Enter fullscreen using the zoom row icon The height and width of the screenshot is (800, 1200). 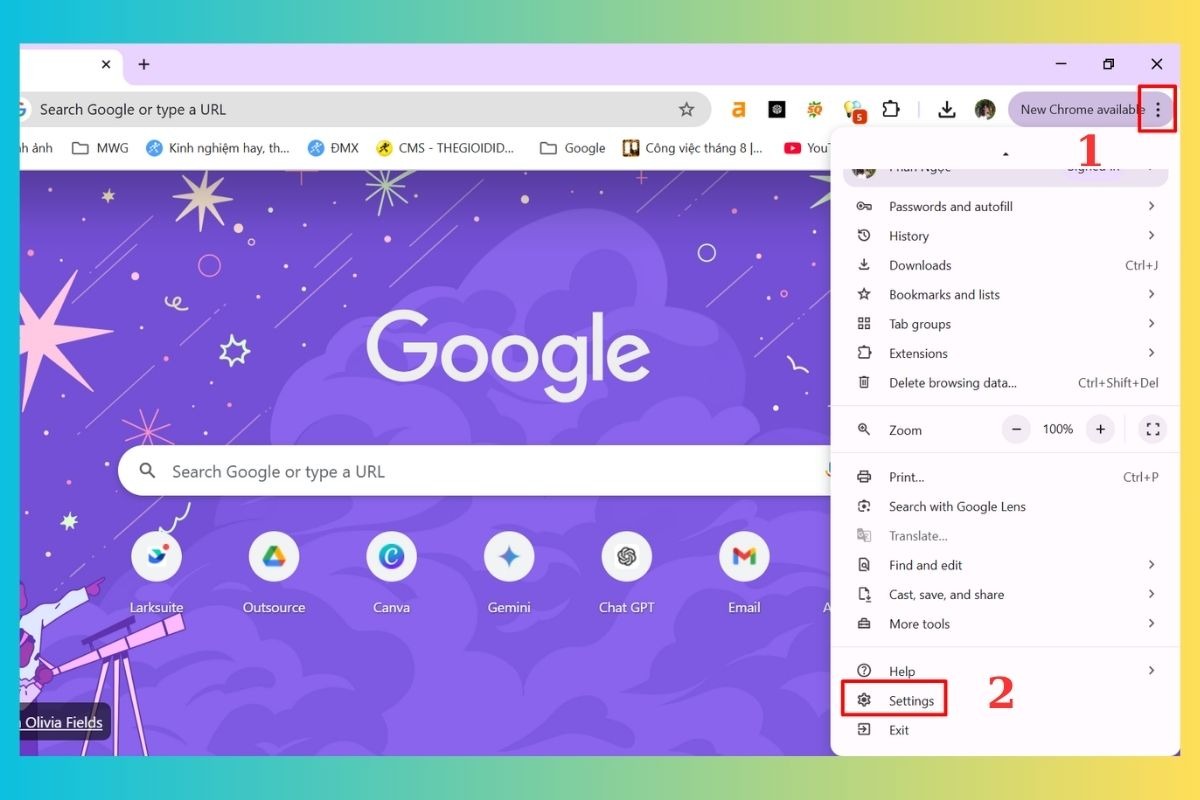pyautogui.click(x=1153, y=429)
